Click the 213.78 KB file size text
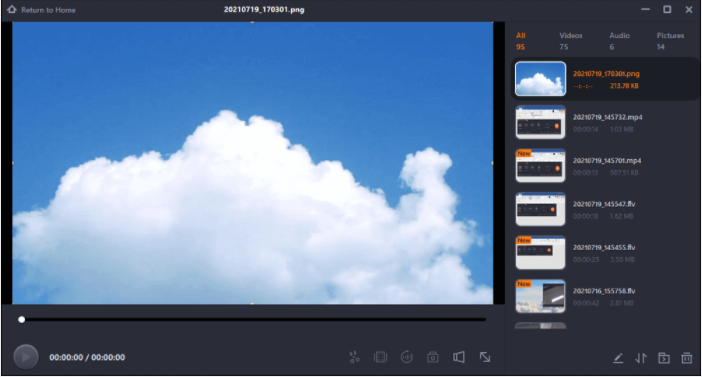This screenshot has height=377, width=702. click(x=624, y=86)
